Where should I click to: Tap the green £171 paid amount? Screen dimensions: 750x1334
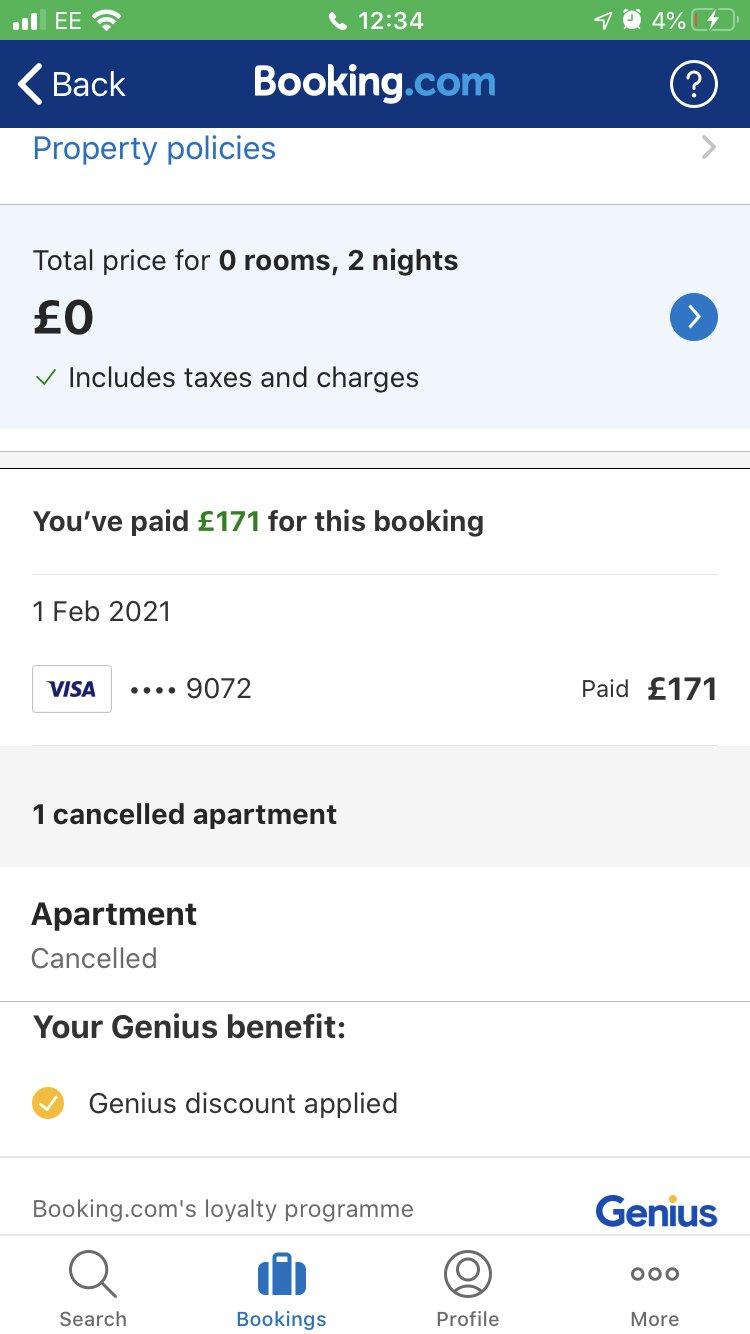click(x=229, y=521)
